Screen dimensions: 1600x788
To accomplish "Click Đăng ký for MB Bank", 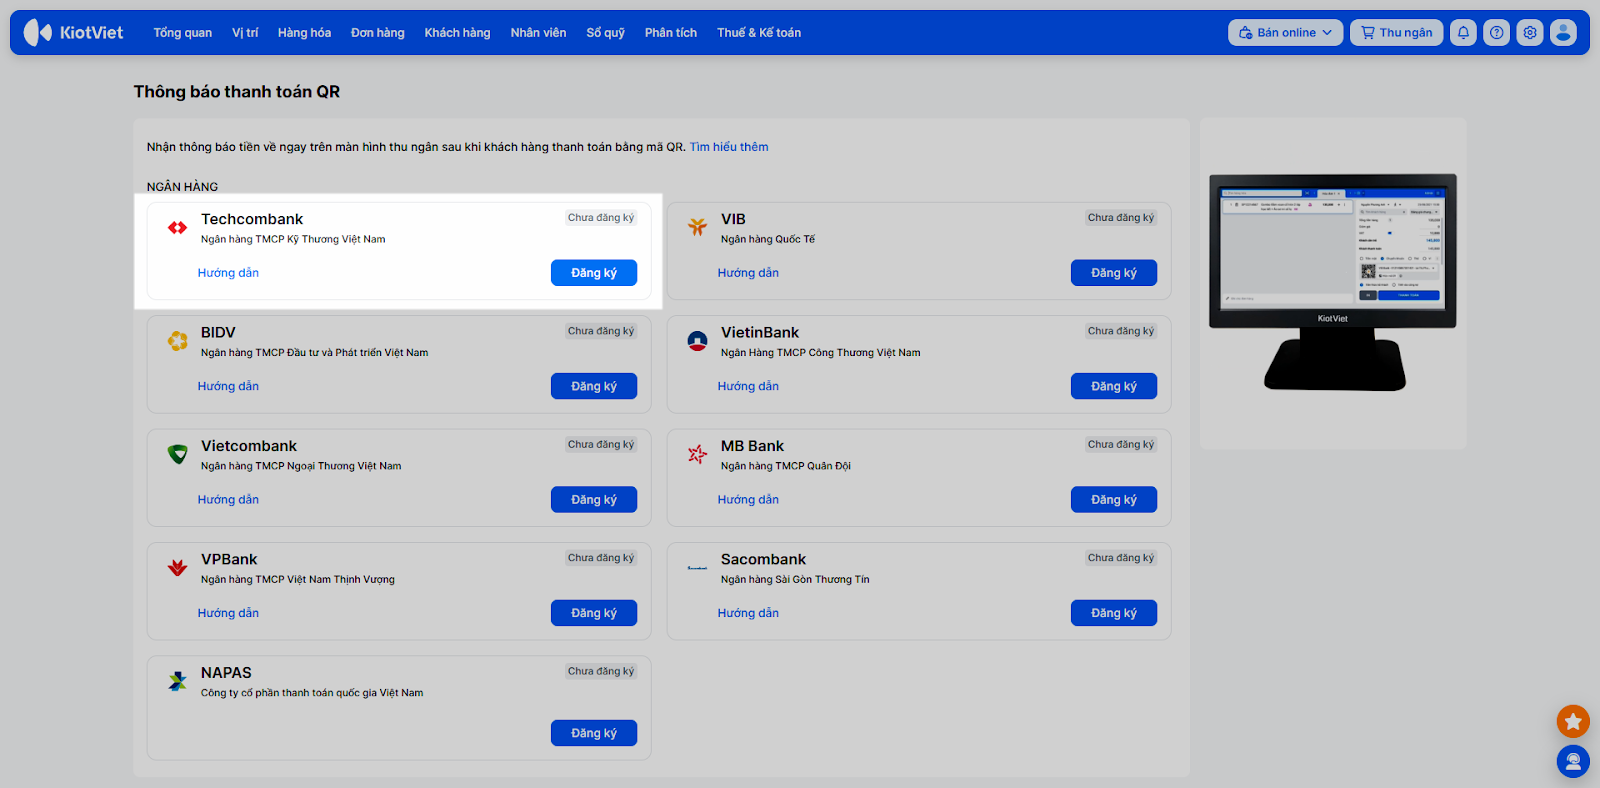I will click(1113, 500).
